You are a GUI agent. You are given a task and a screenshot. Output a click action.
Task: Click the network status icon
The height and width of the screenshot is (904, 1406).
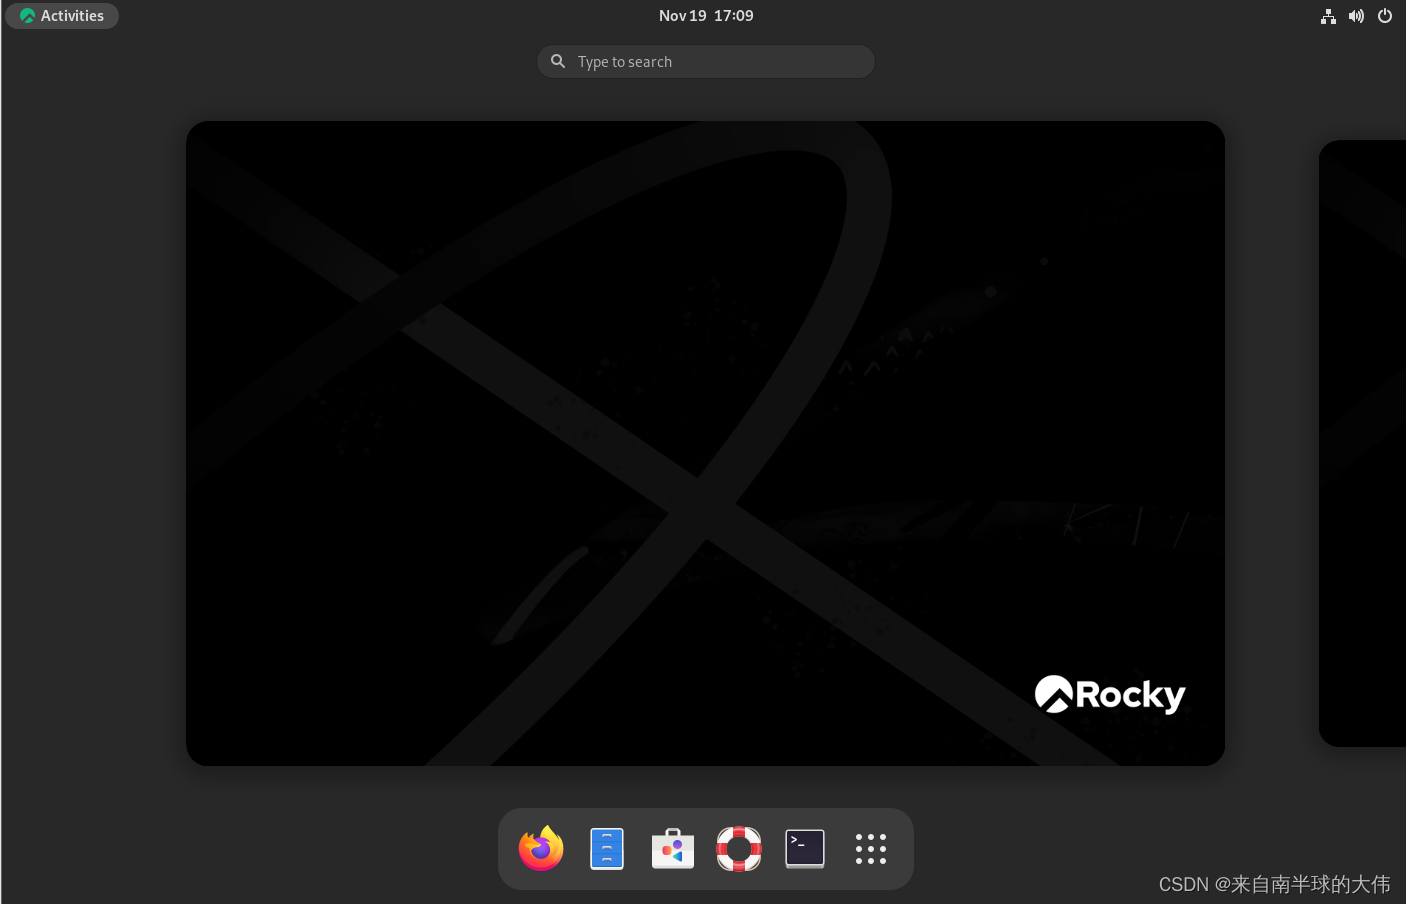[x=1328, y=16]
